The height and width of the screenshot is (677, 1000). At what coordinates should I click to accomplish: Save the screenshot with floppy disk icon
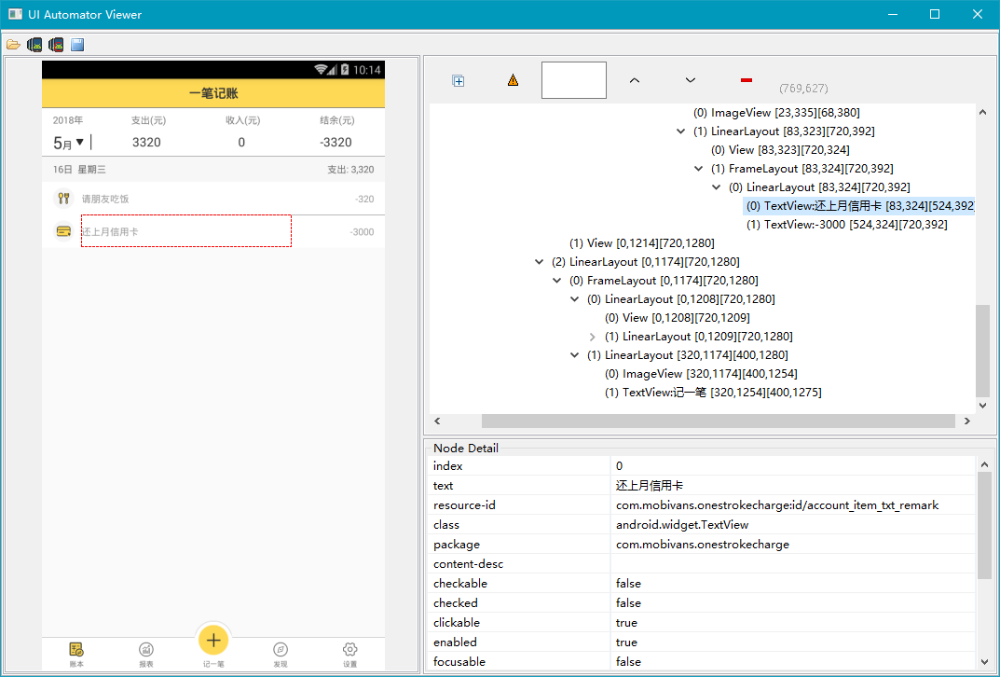click(x=78, y=45)
